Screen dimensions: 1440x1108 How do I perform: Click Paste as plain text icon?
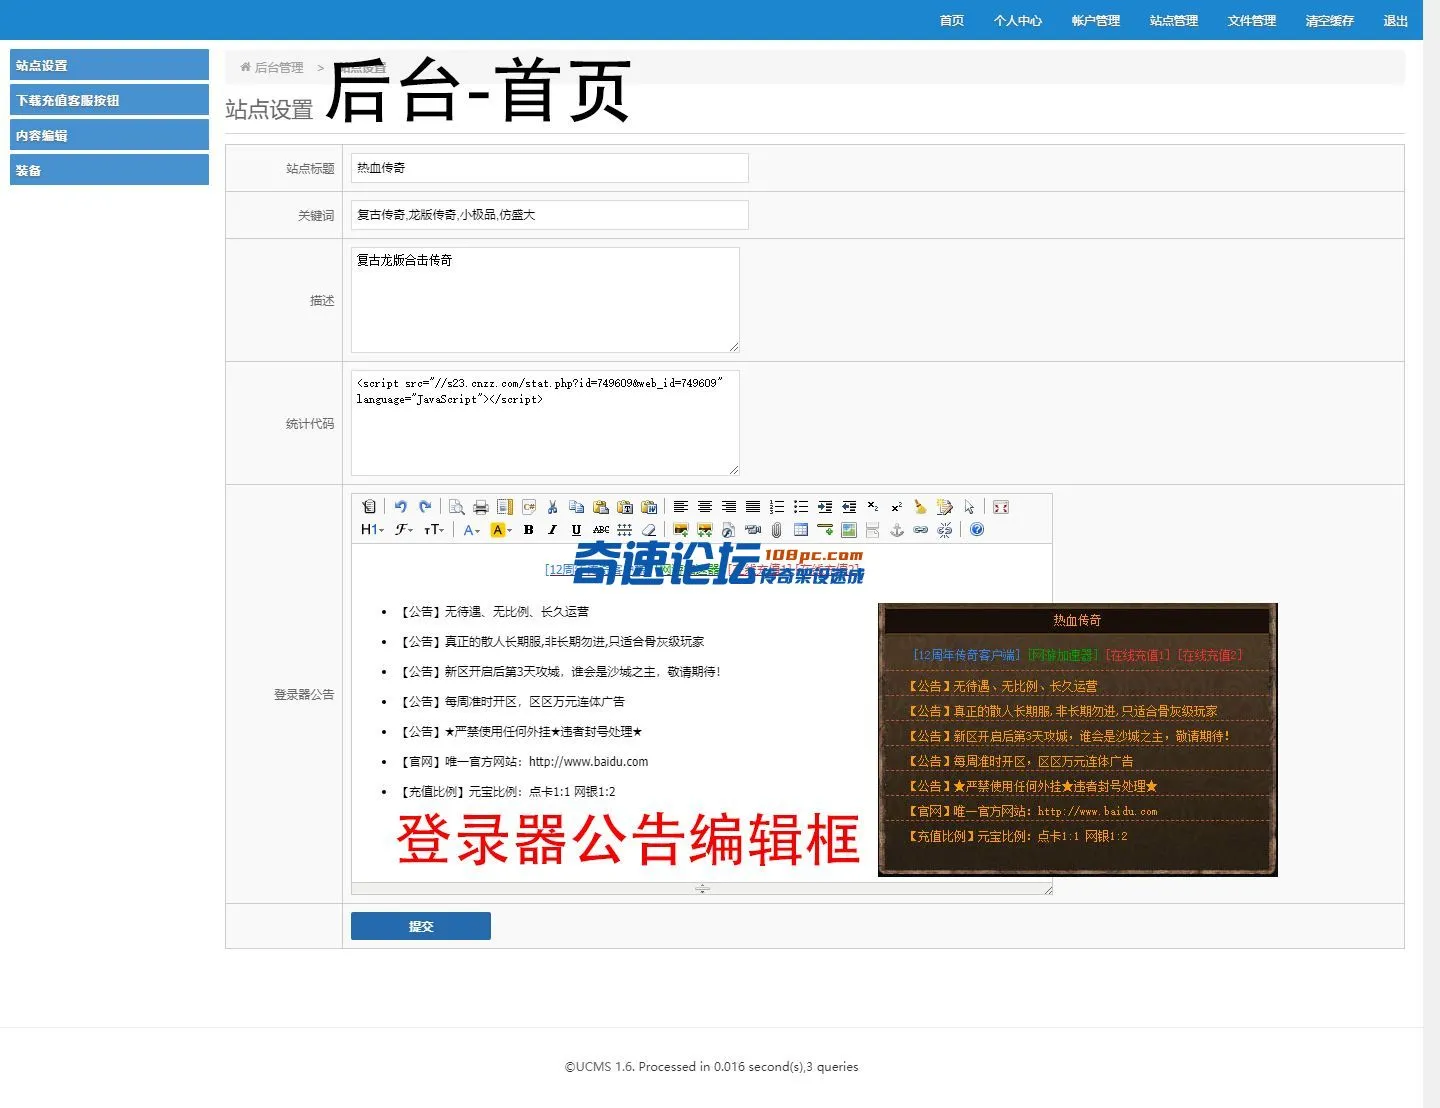[625, 507]
